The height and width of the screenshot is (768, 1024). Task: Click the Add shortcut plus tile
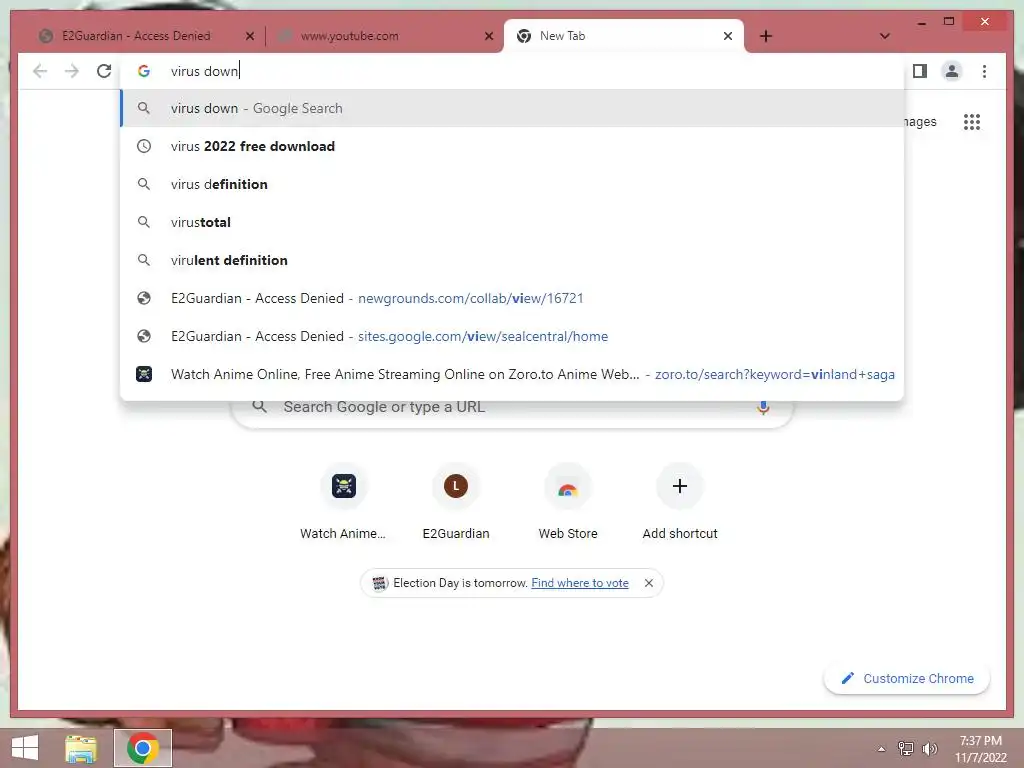point(680,502)
